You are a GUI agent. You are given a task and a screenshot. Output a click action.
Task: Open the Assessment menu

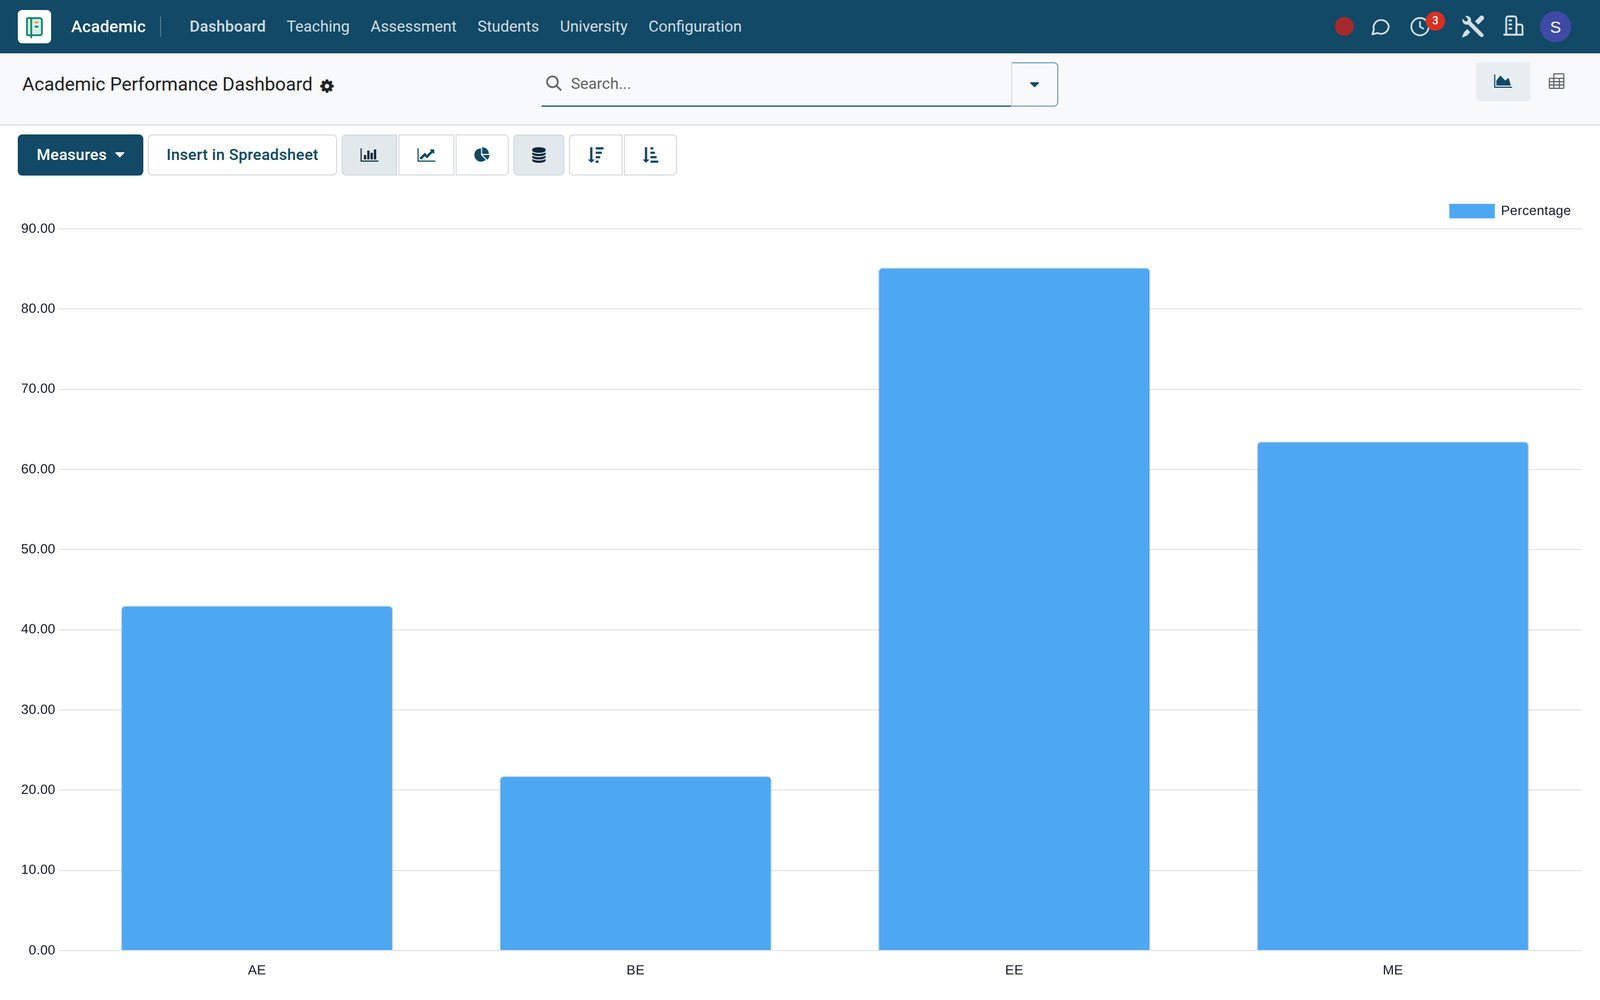[413, 27]
